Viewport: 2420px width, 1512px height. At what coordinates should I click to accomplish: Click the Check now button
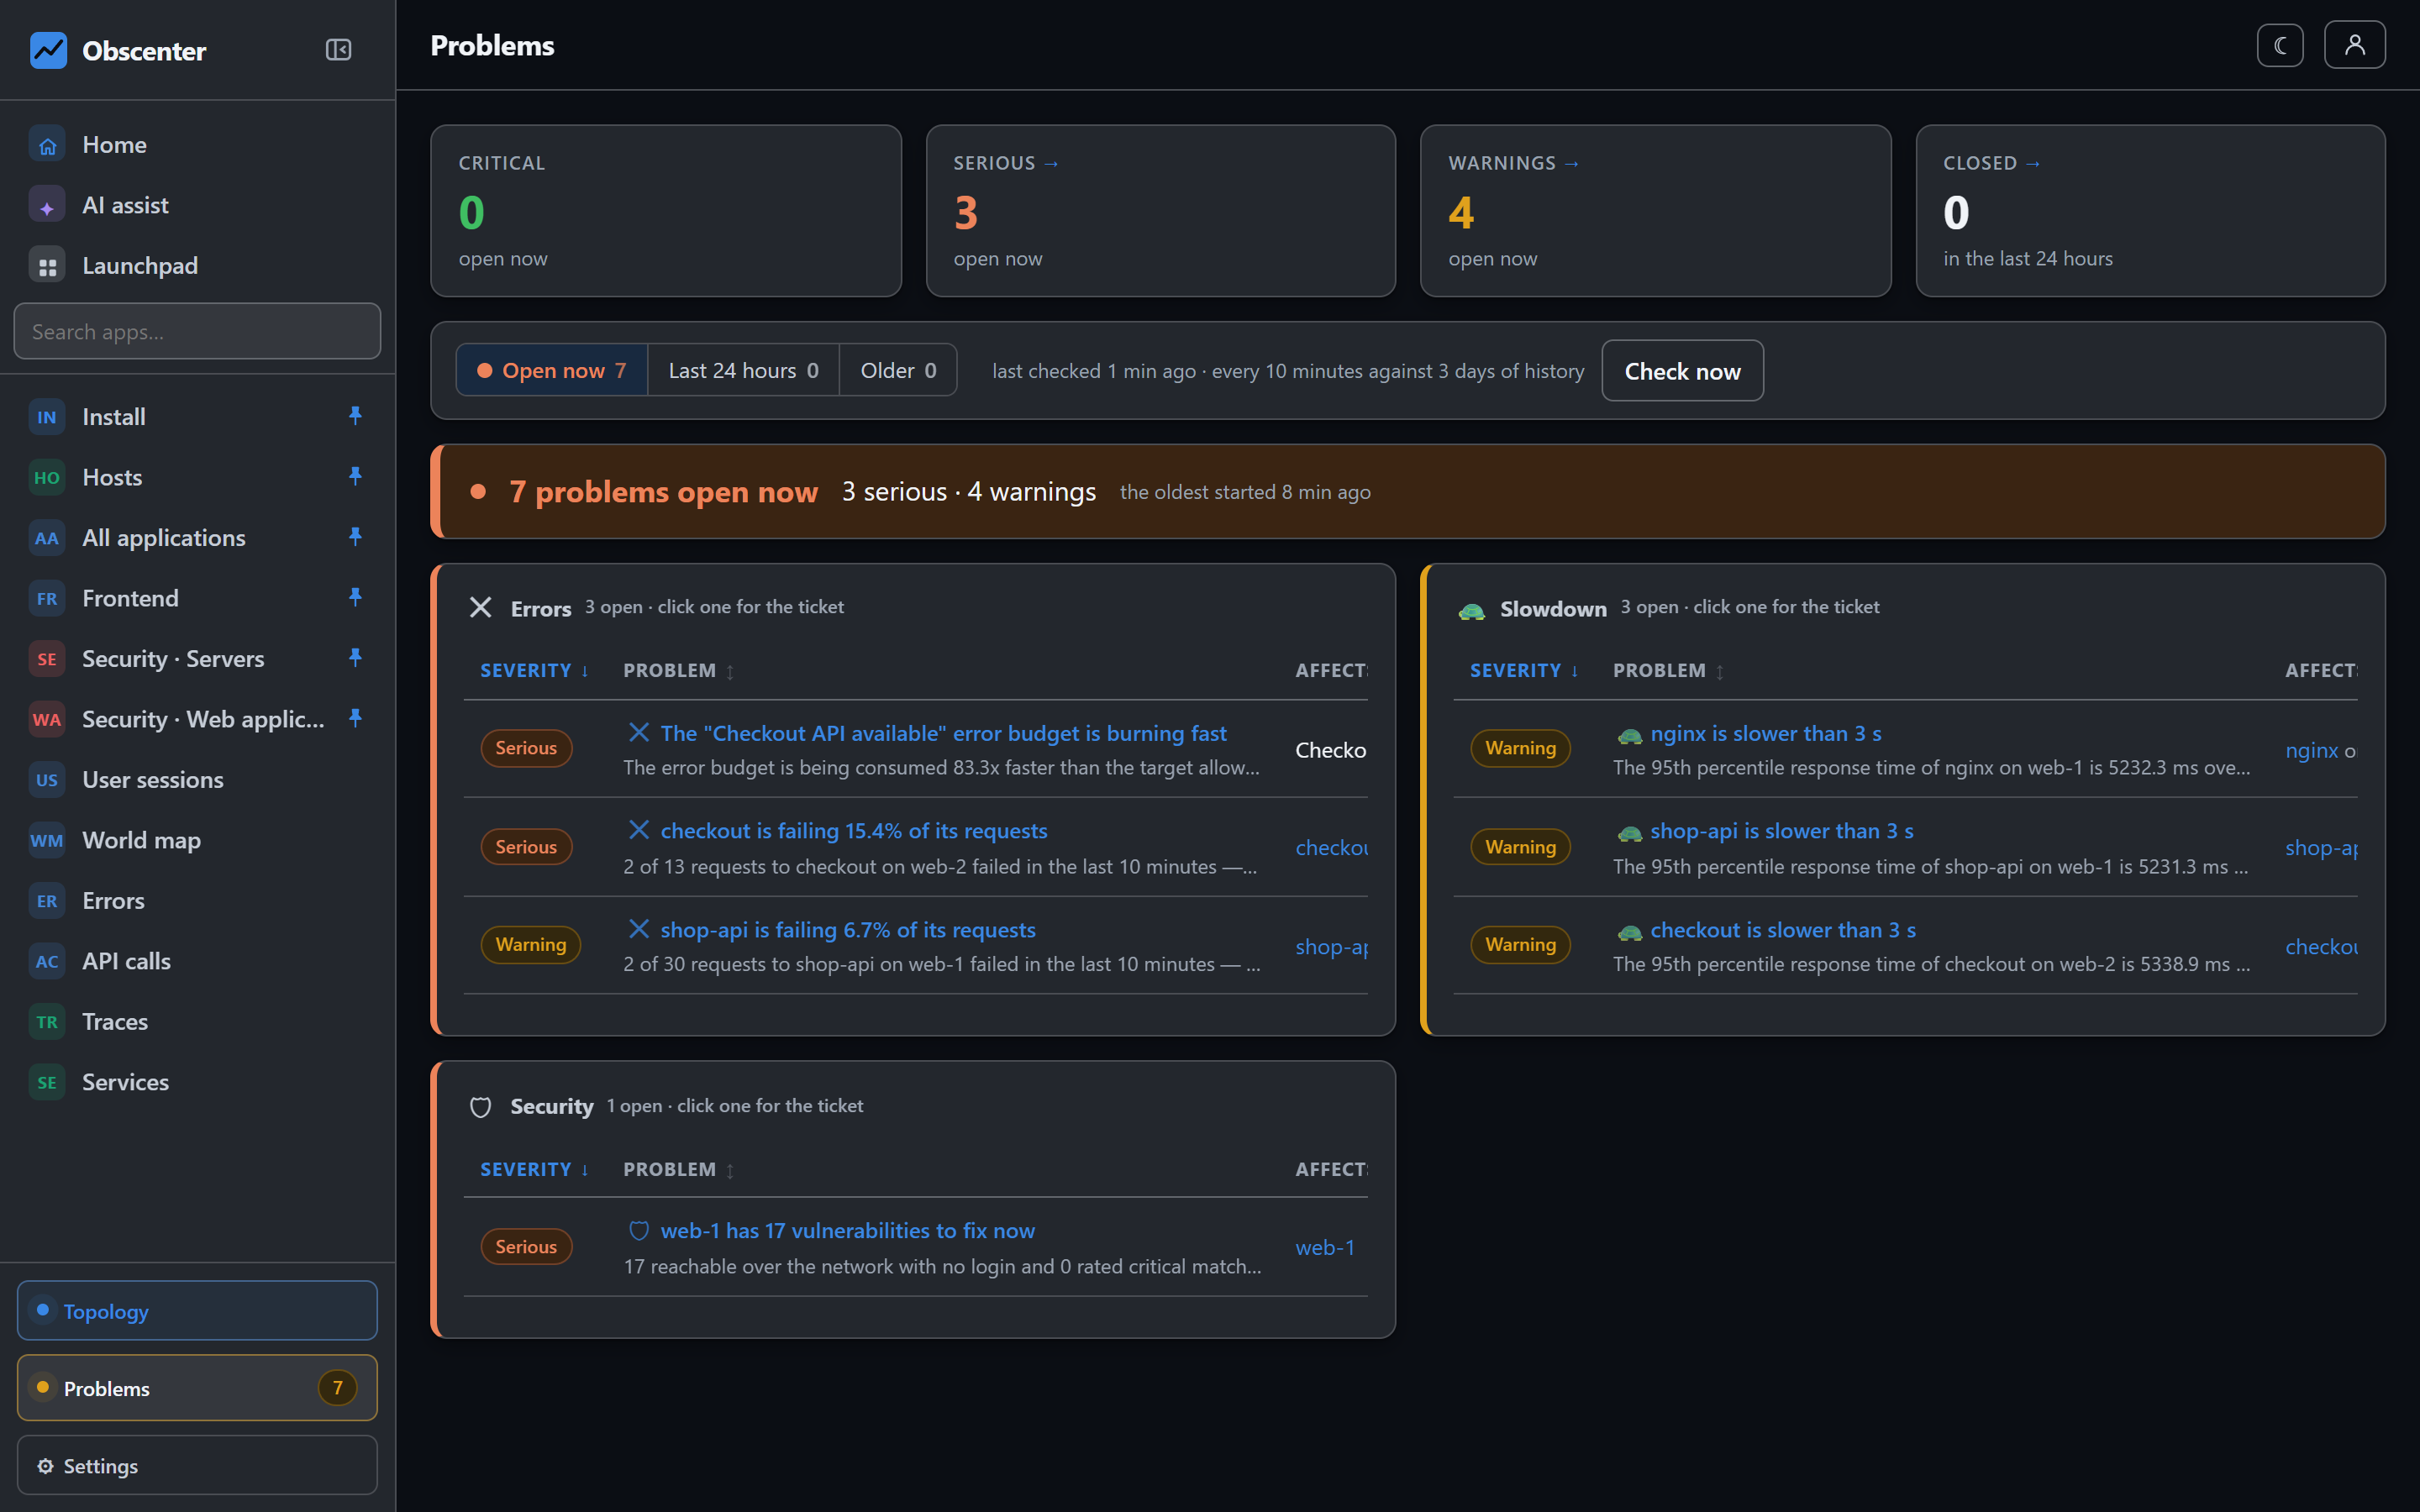pyautogui.click(x=1682, y=371)
